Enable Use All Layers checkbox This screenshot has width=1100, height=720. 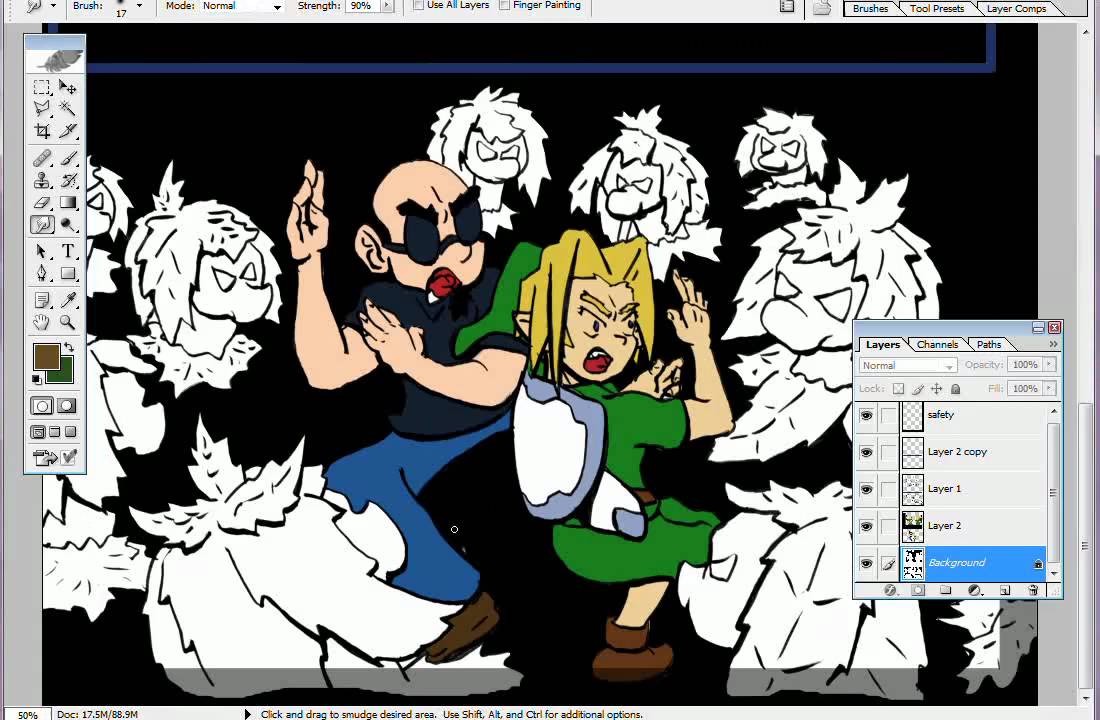tap(419, 5)
